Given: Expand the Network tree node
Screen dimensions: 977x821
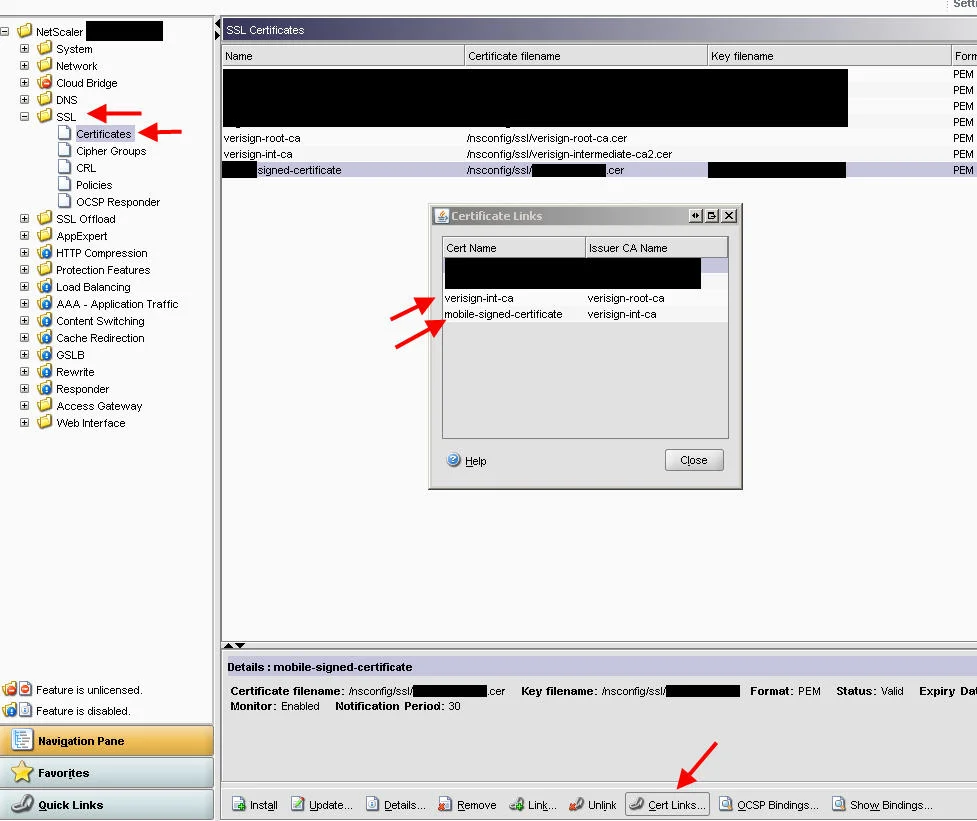Looking at the screenshot, I should (x=24, y=65).
